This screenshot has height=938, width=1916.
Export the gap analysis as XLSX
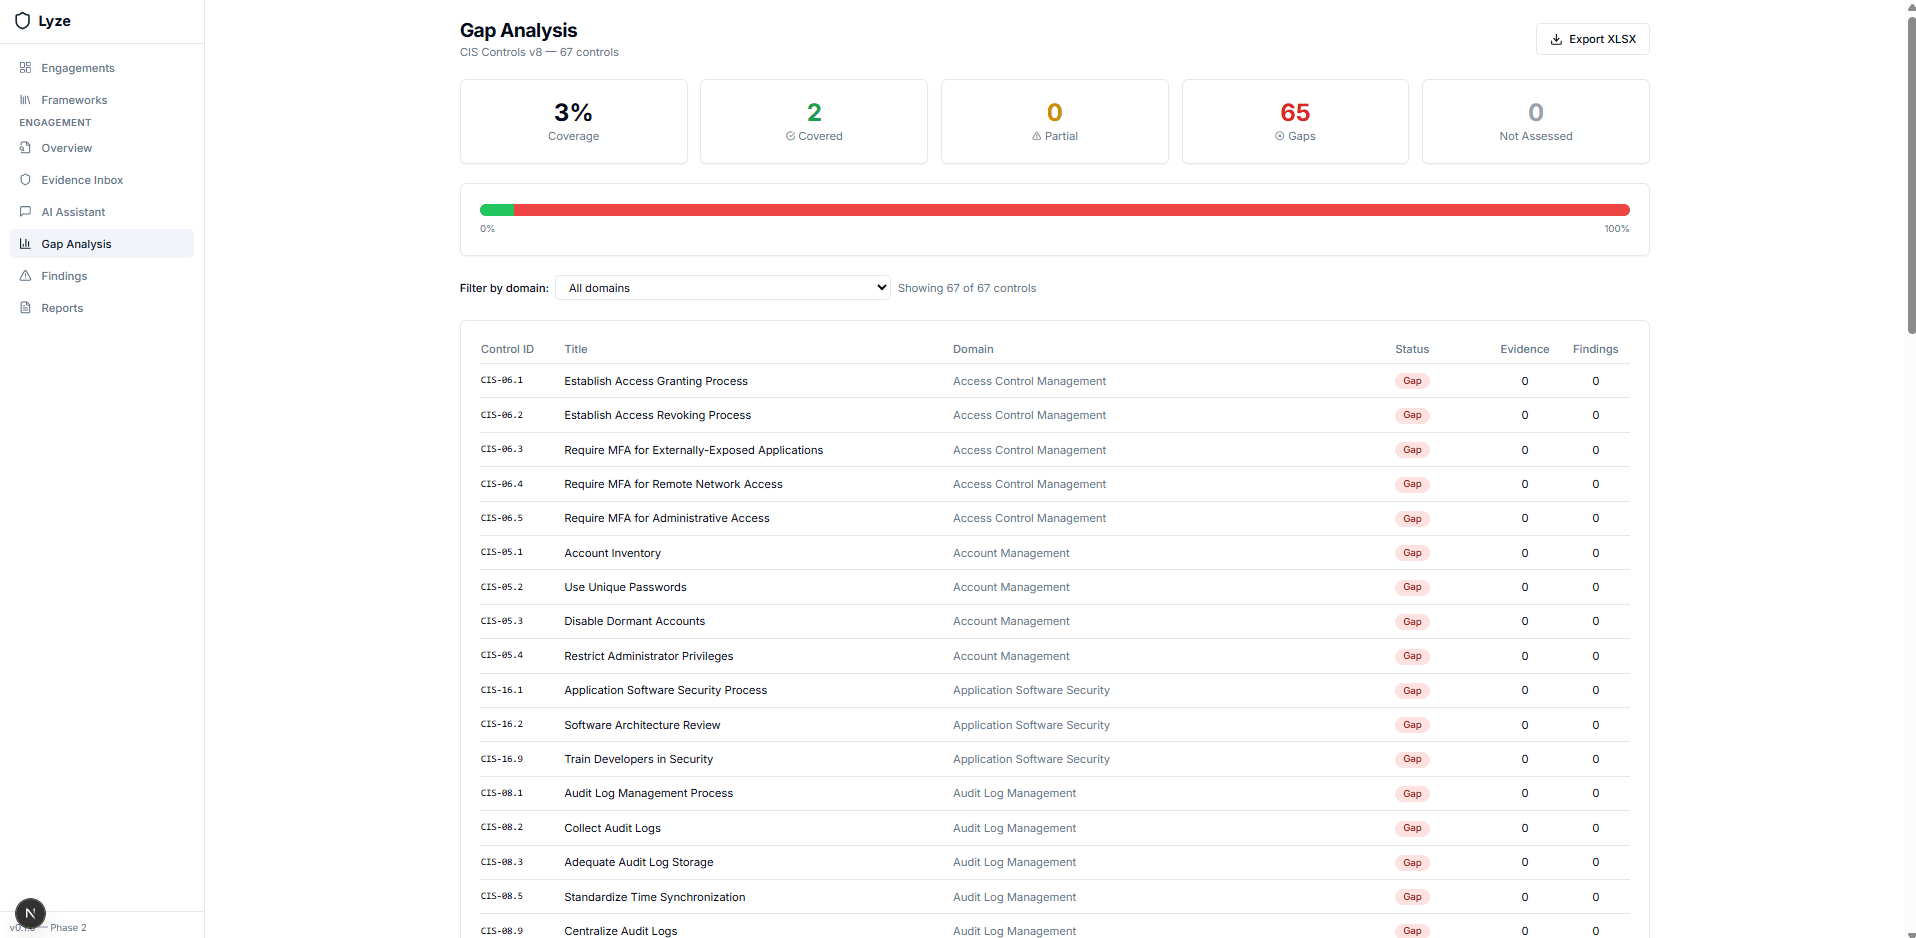(x=1592, y=39)
